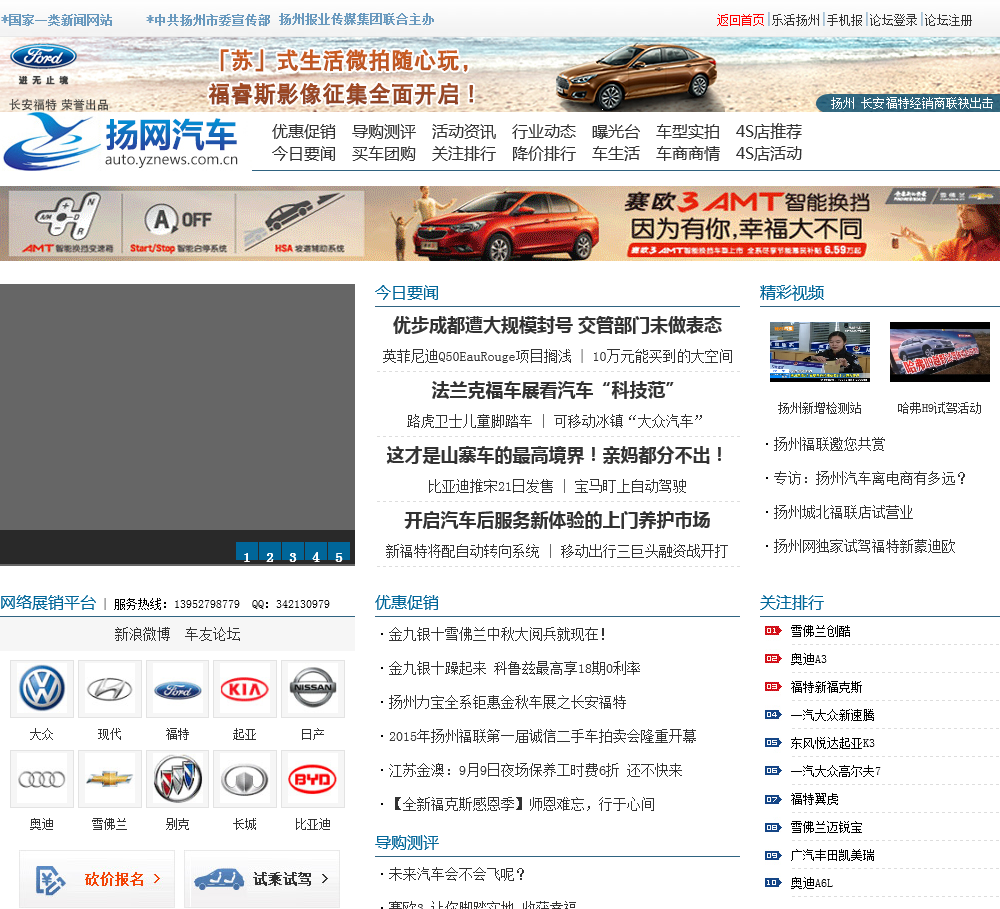Image resolution: width=1000 pixels, height=909 pixels.
Task: Click the 赛欧3 AMT banner advertisement
Action: pyautogui.click(x=500, y=223)
